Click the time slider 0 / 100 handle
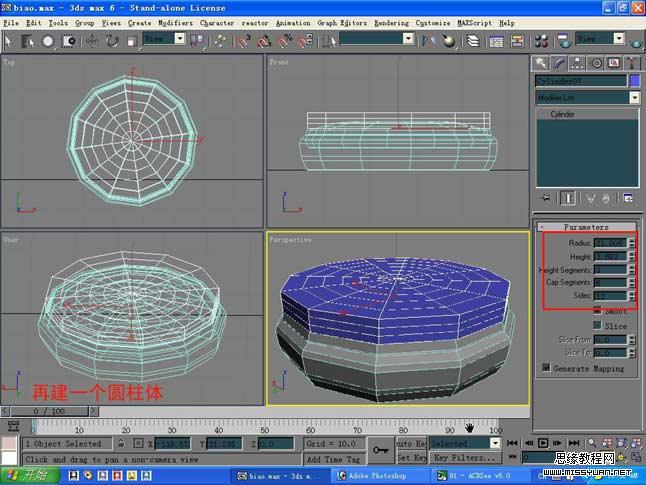Image resolution: width=646 pixels, height=485 pixels. [49, 411]
